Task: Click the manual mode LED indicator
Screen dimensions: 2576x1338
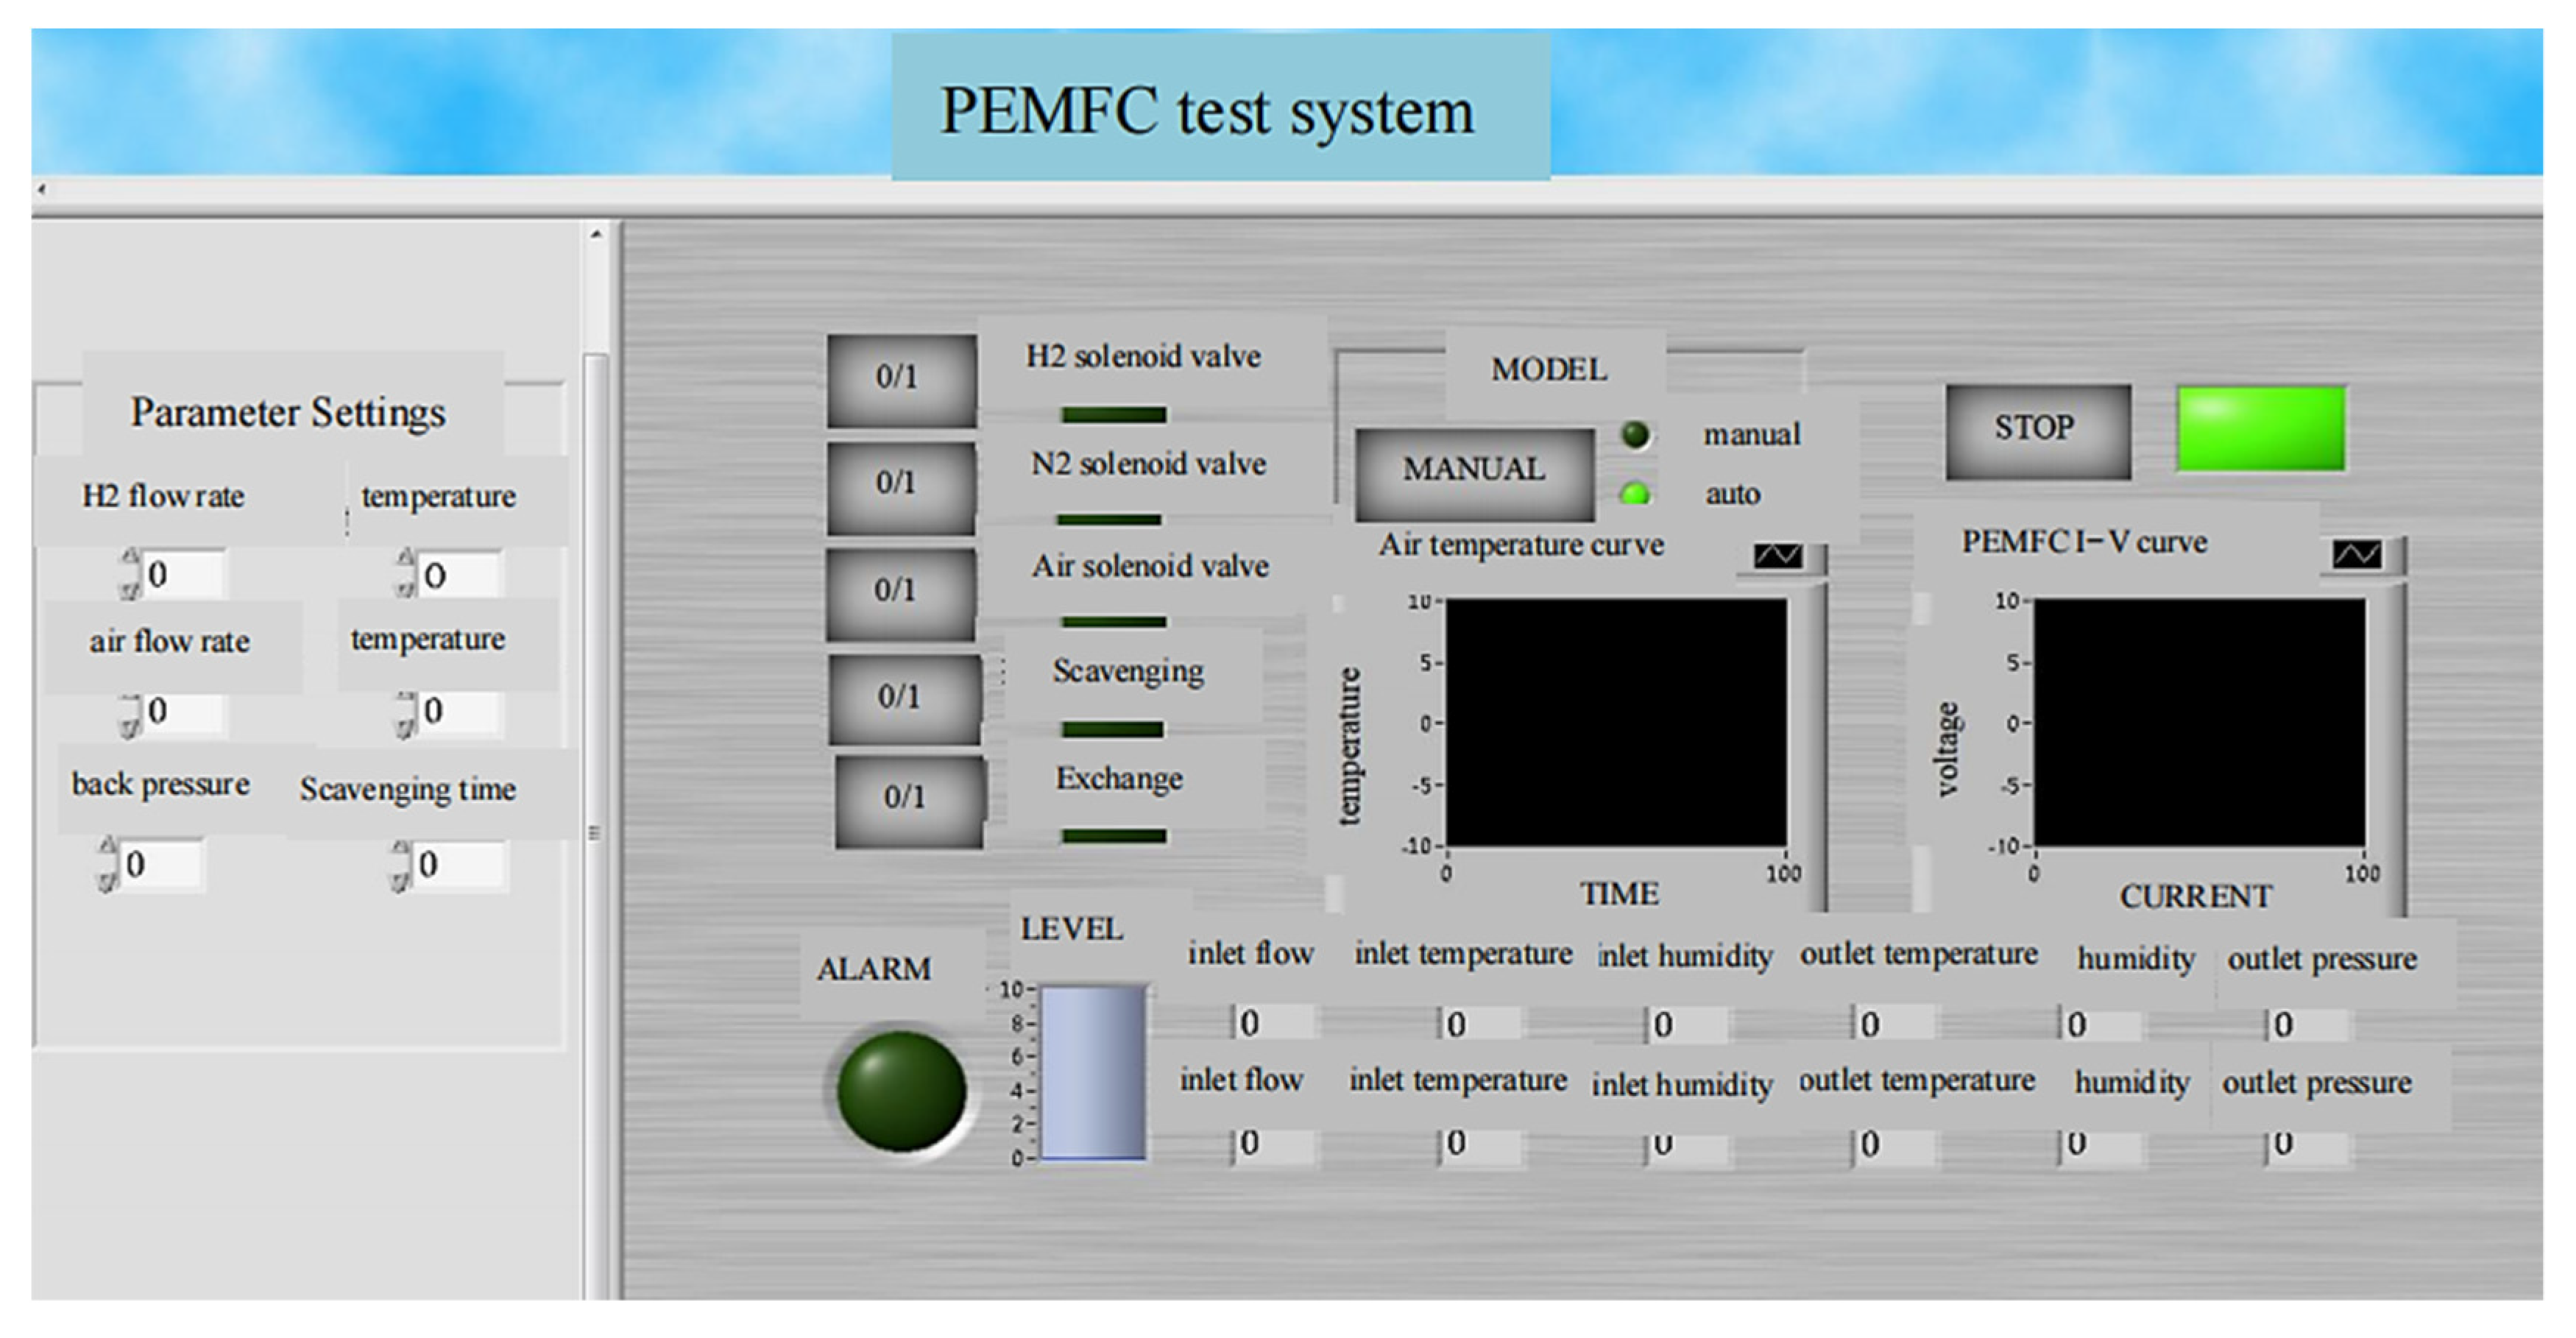Action: 1635,435
